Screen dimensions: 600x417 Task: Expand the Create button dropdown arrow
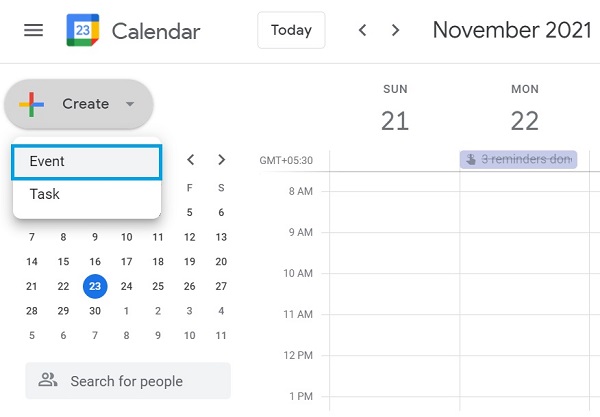pos(130,104)
